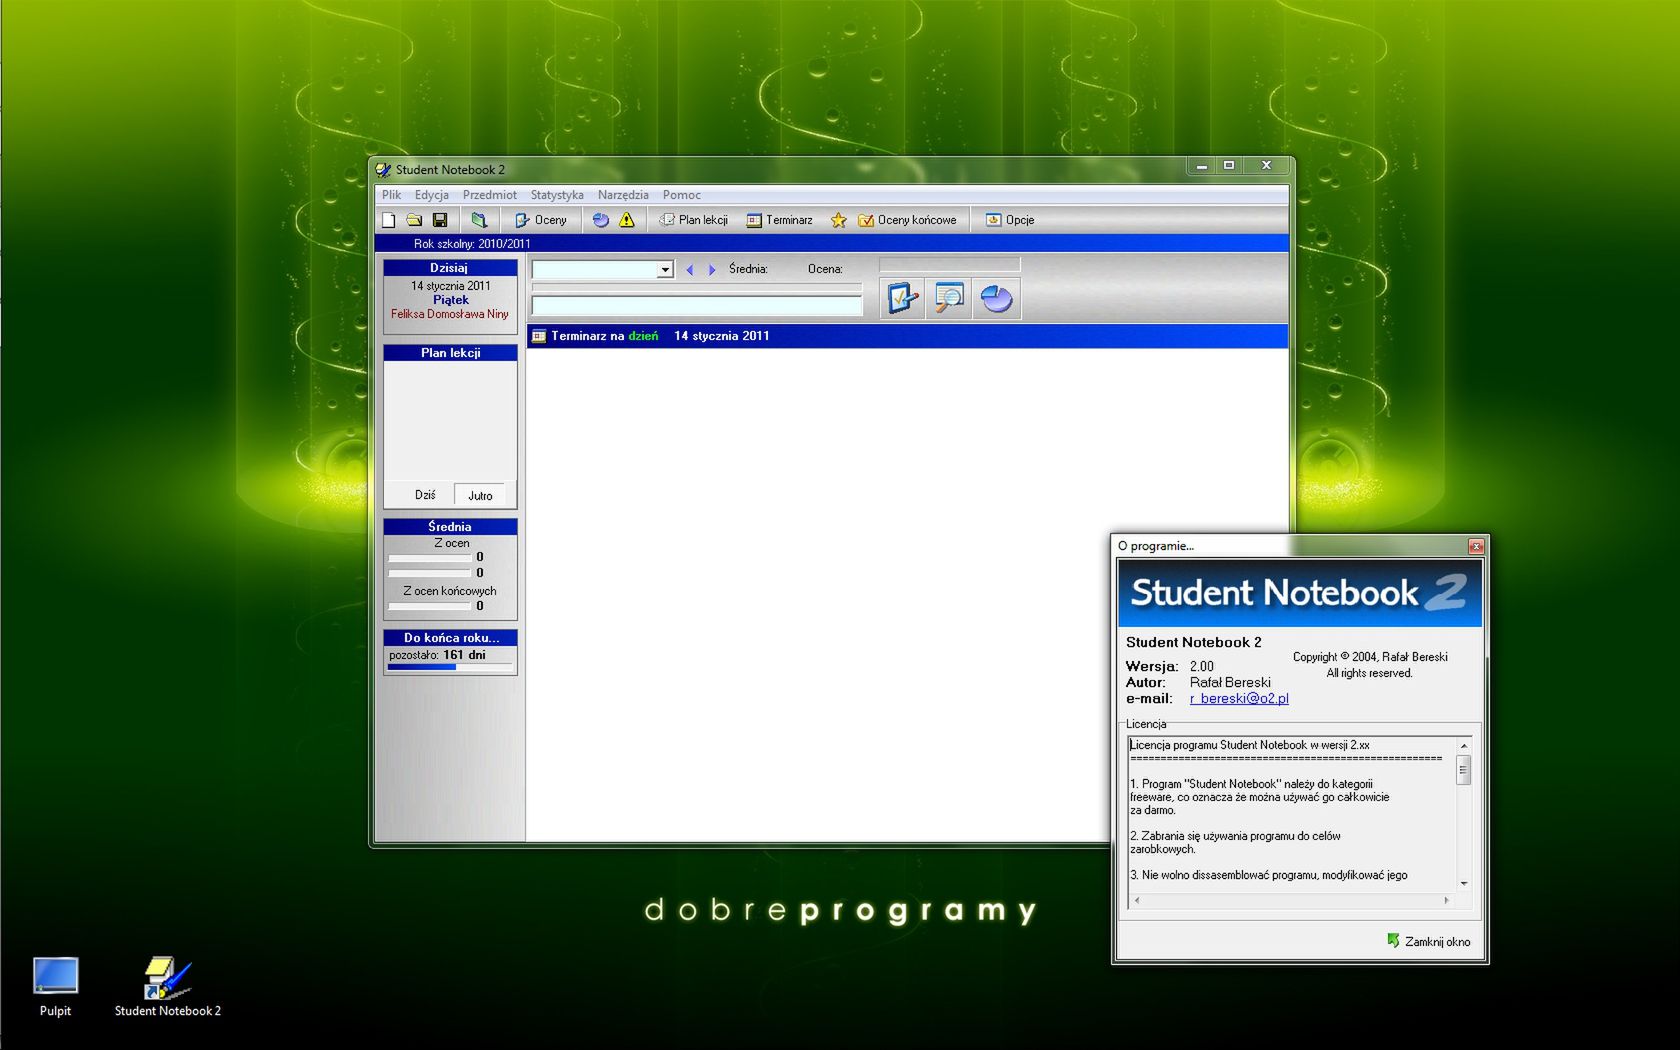
Task: Create a new file with the blank page icon
Action: [390, 219]
